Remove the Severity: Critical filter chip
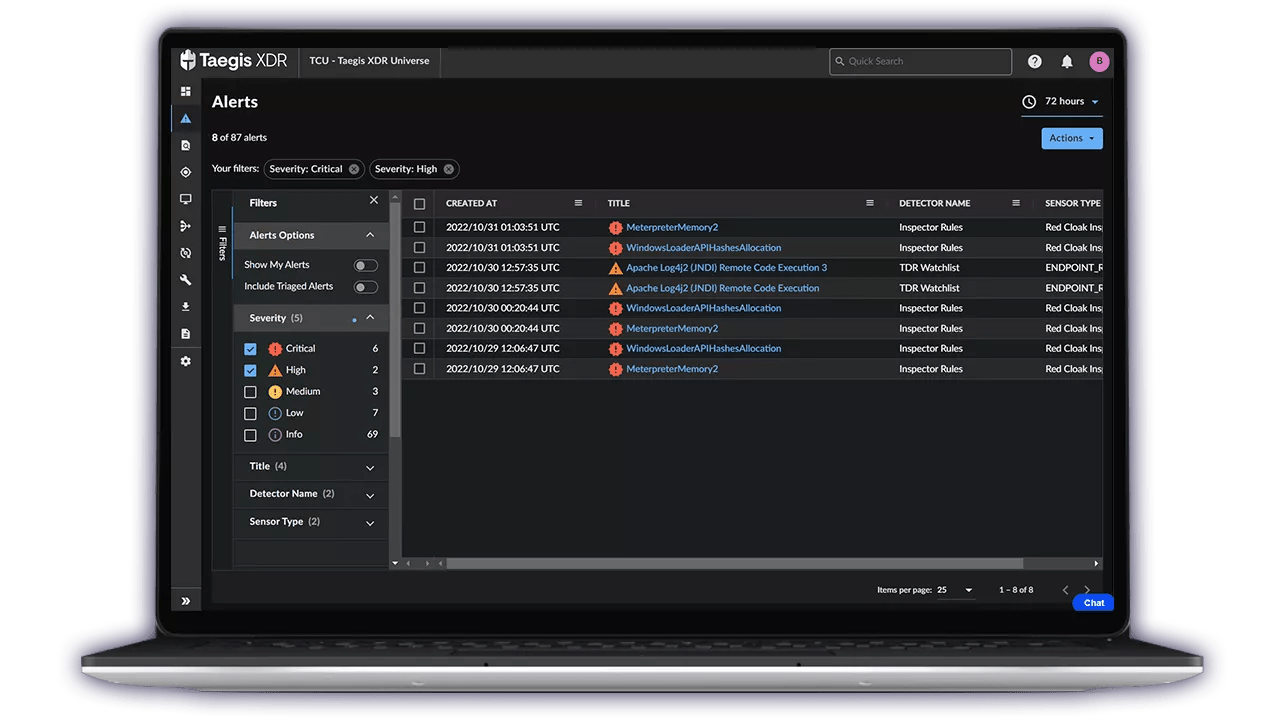 click(354, 169)
